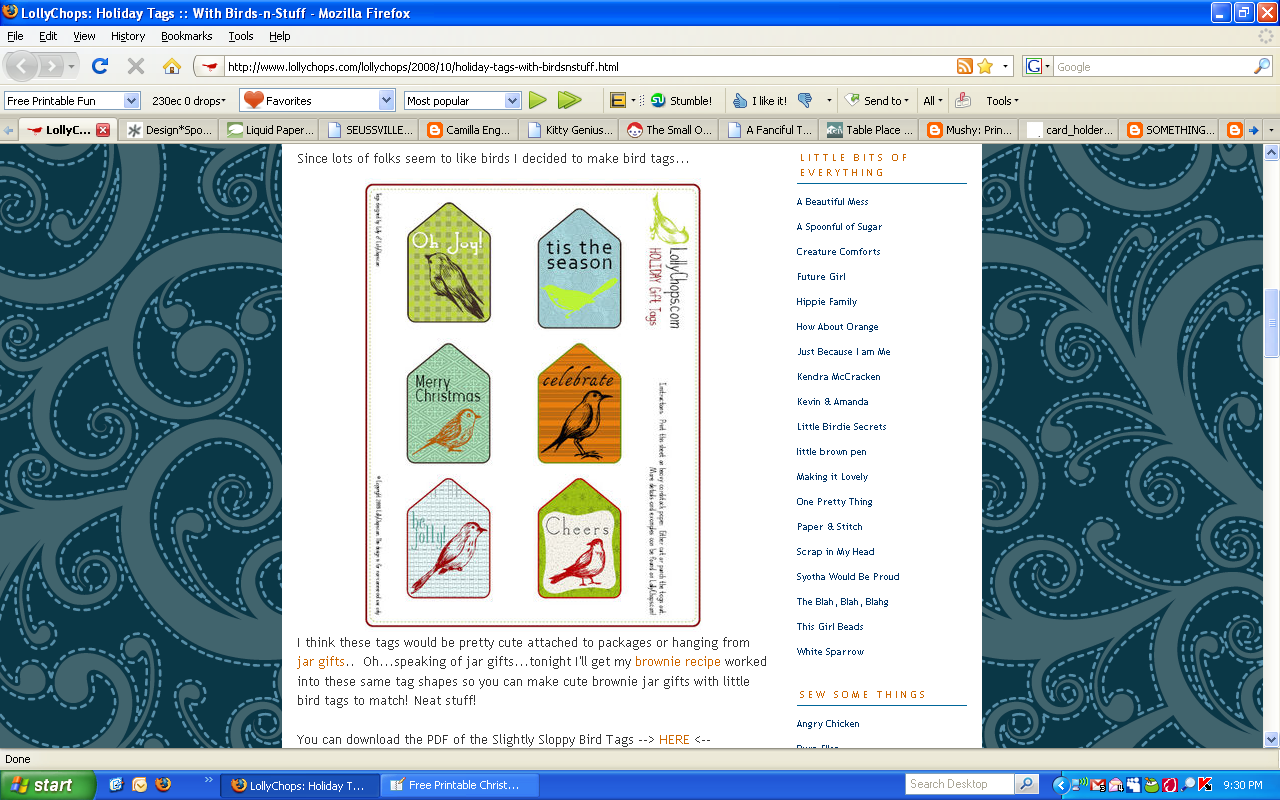
Task: Click the postal stamp toolbar icon
Action: click(x=963, y=100)
